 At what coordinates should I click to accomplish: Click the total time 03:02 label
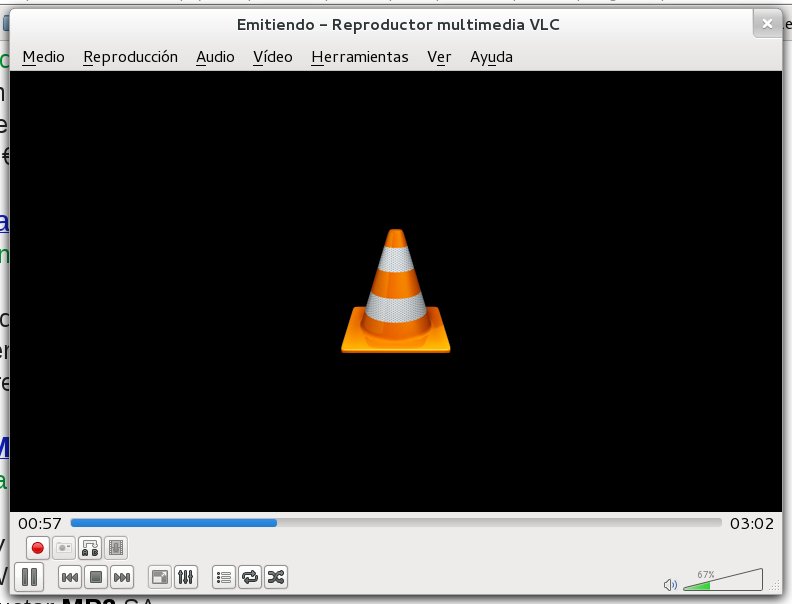752,524
